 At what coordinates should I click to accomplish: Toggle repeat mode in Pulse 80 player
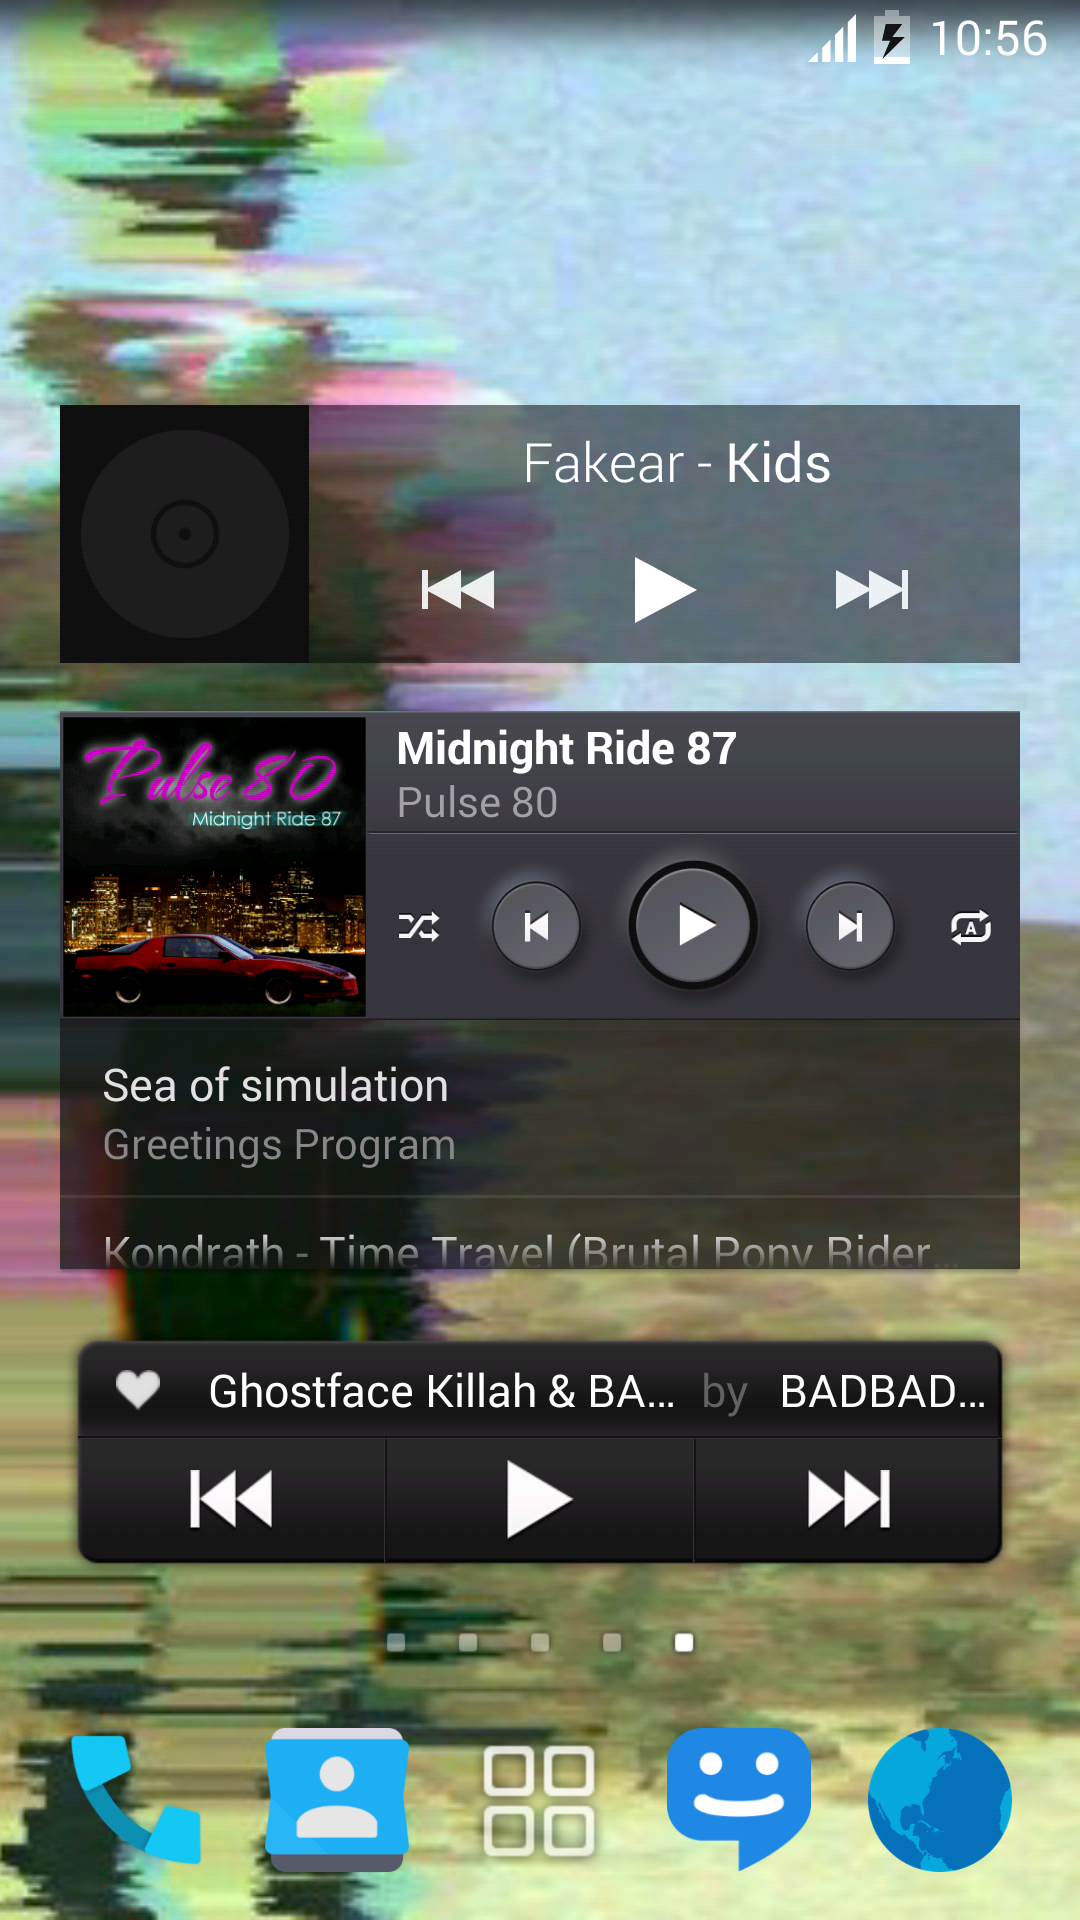tap(970, 927)
